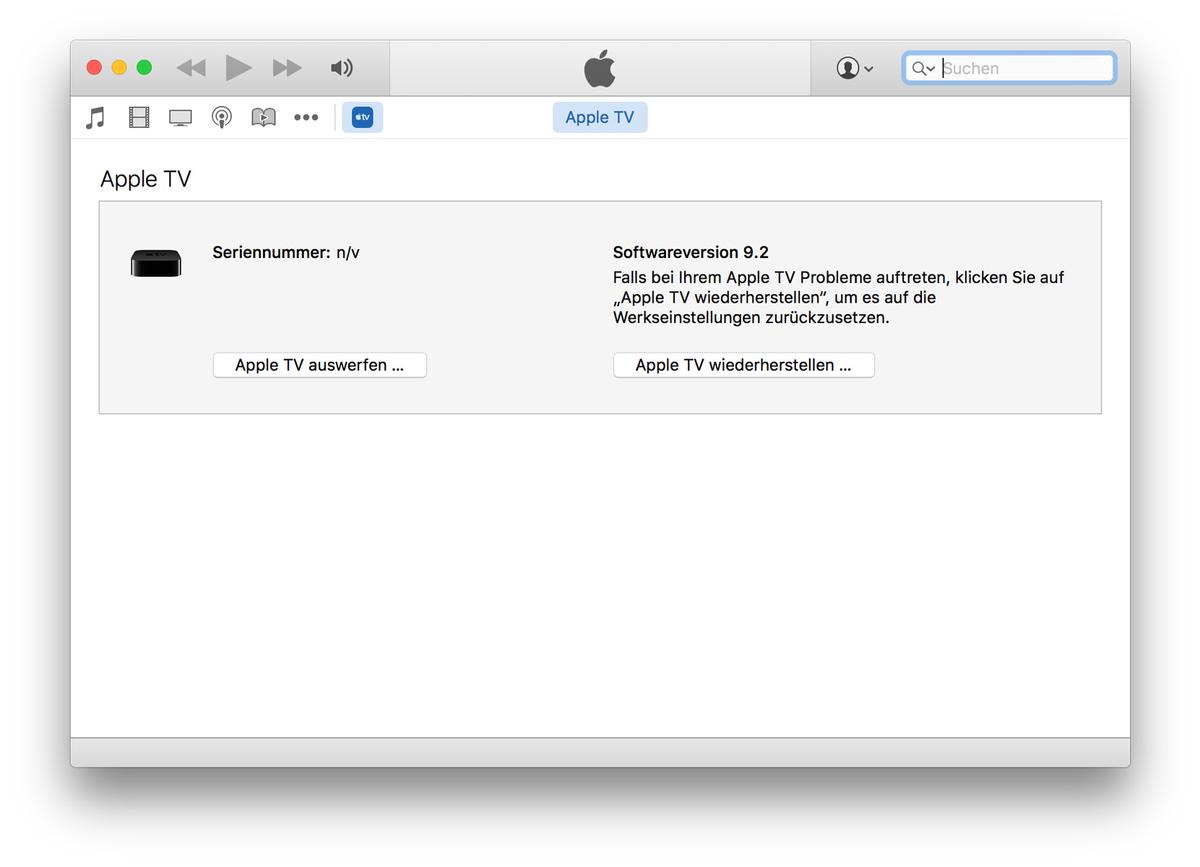The width and height of the screenshot is (1200, 867).
Task: Select the Apple TV device button
Action: 362,117
